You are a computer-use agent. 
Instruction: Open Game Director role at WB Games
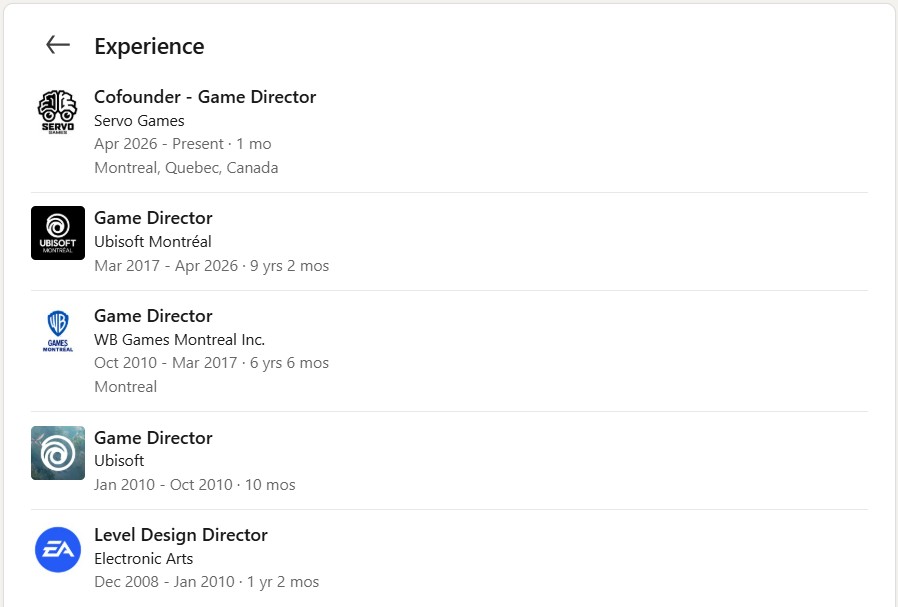coord(153,316)
